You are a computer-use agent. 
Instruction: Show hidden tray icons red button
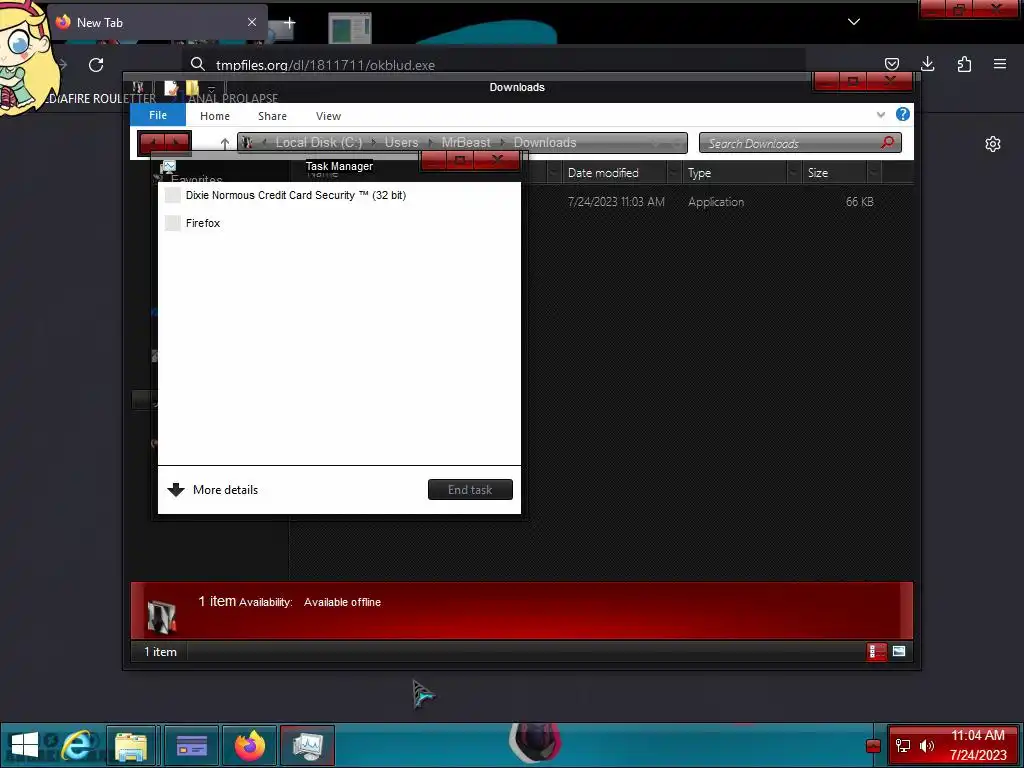point(873,746)
